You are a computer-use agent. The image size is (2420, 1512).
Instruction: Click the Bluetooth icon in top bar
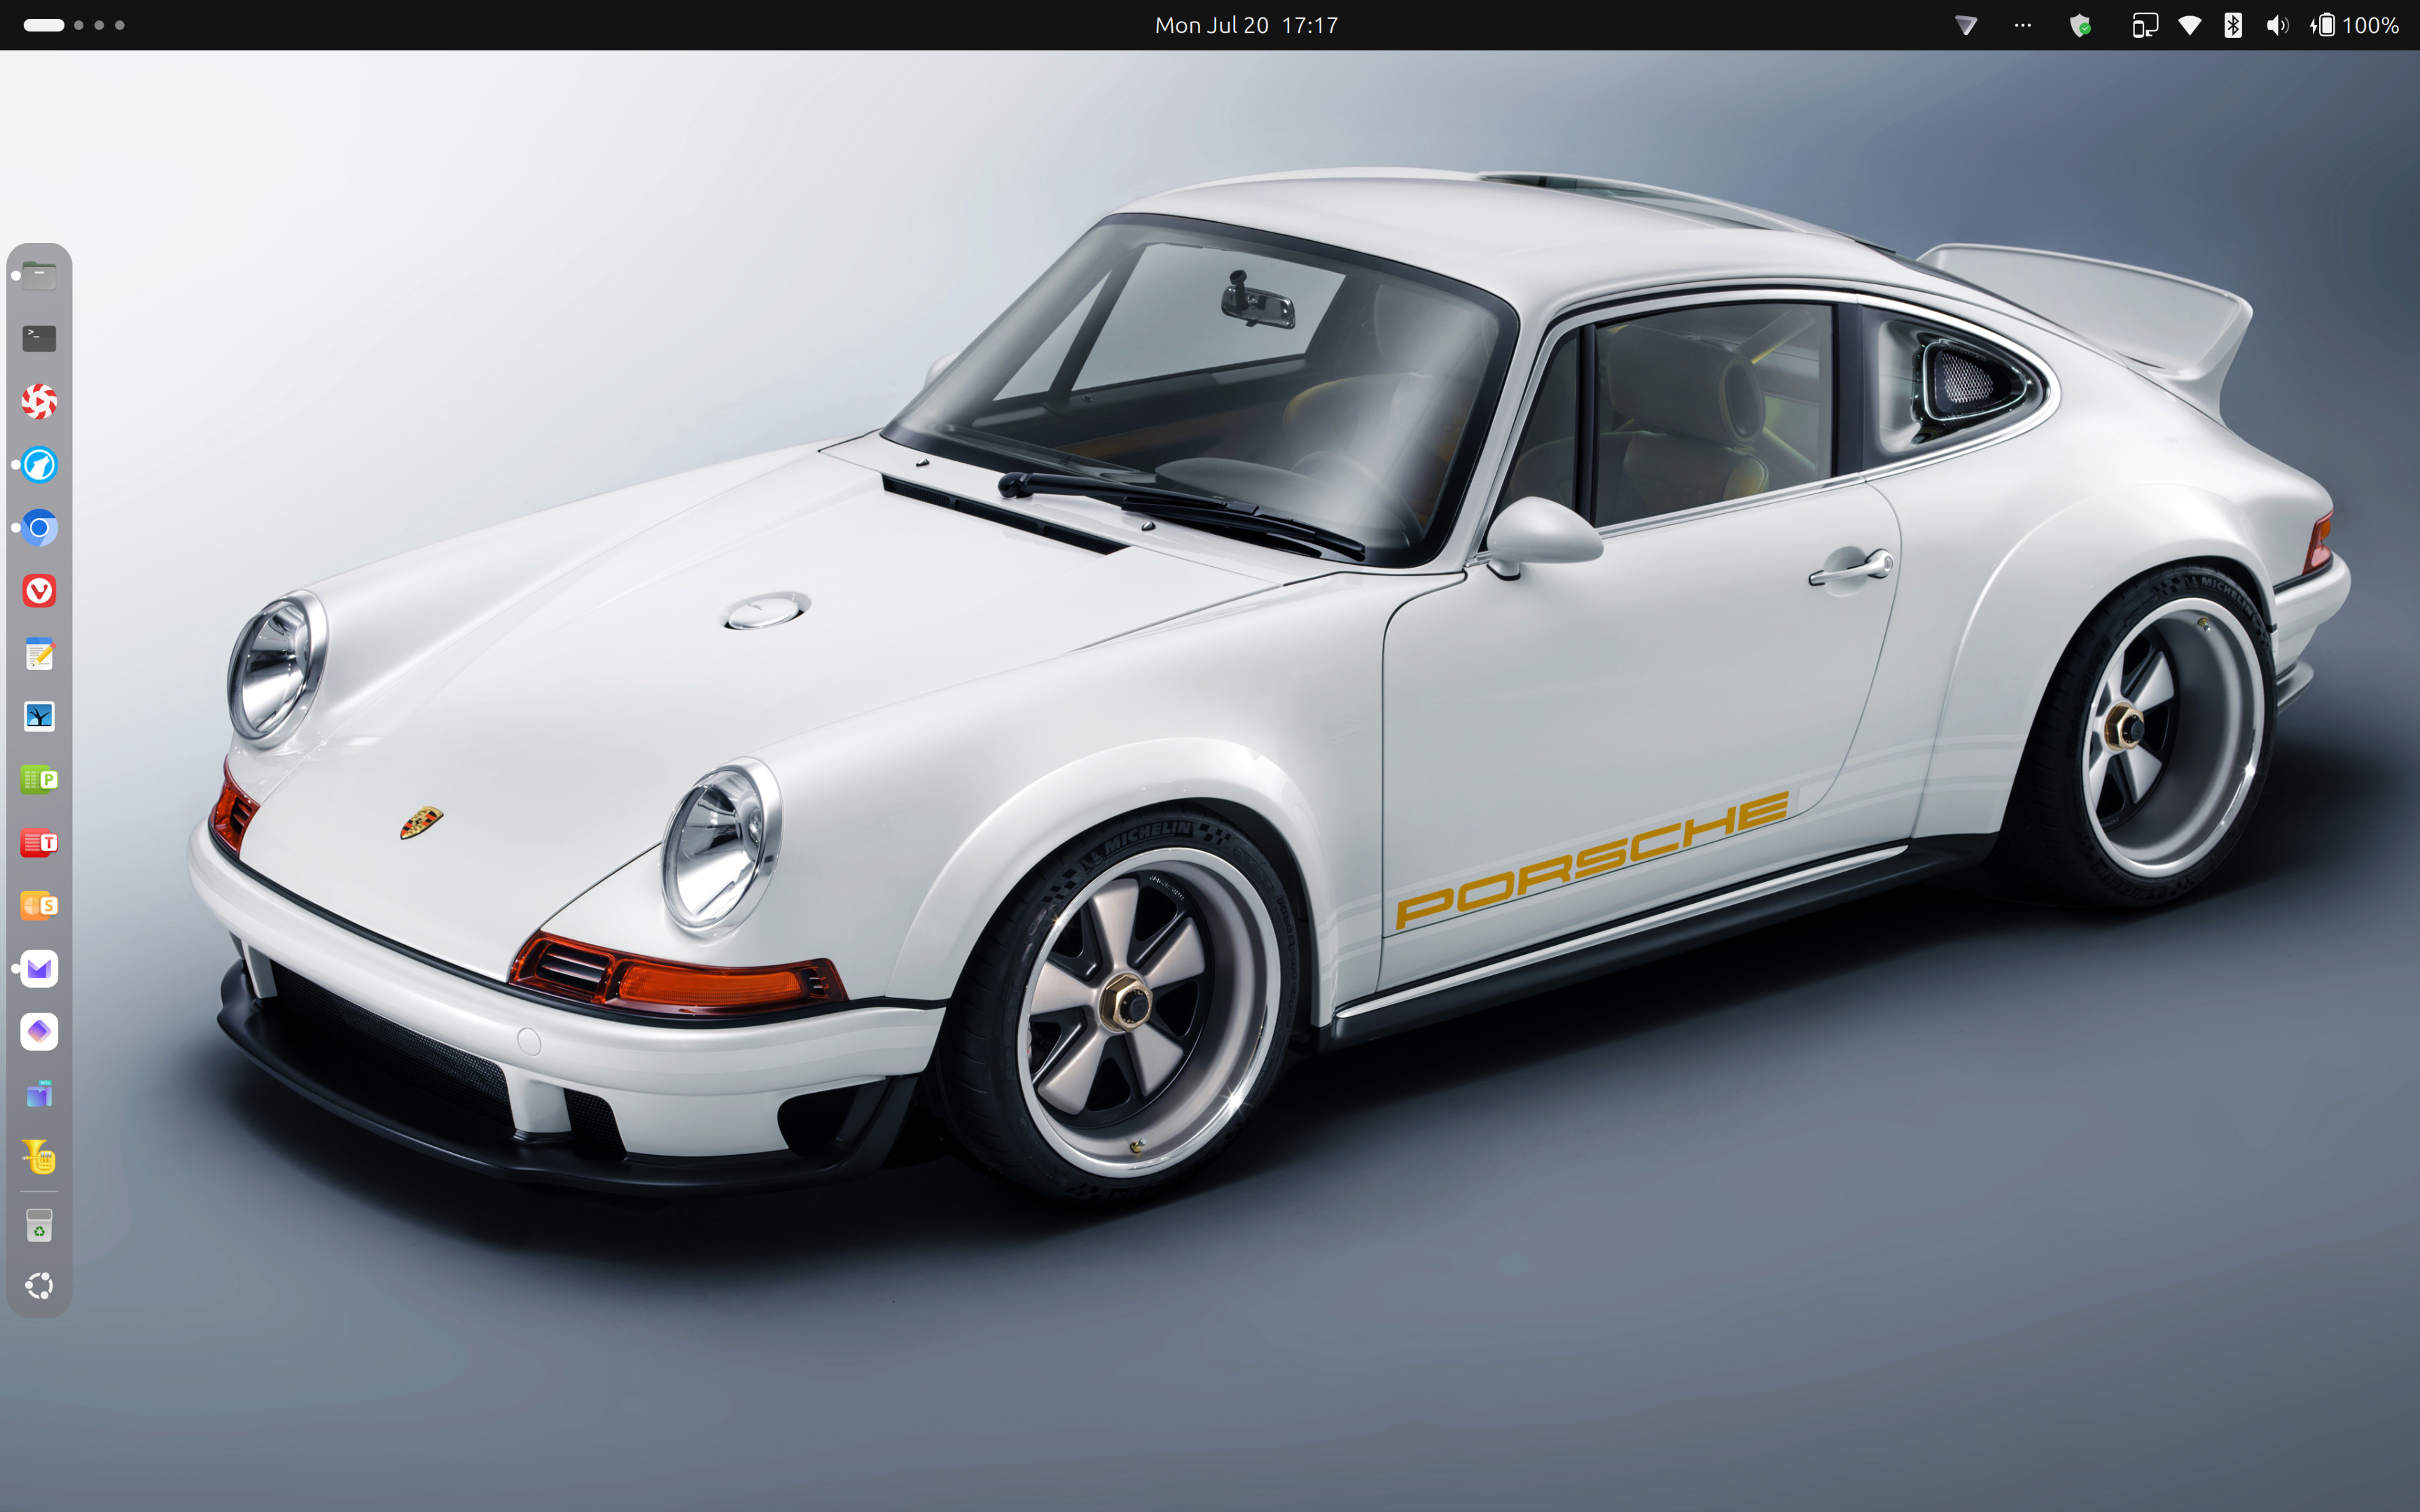[2233, 25]
